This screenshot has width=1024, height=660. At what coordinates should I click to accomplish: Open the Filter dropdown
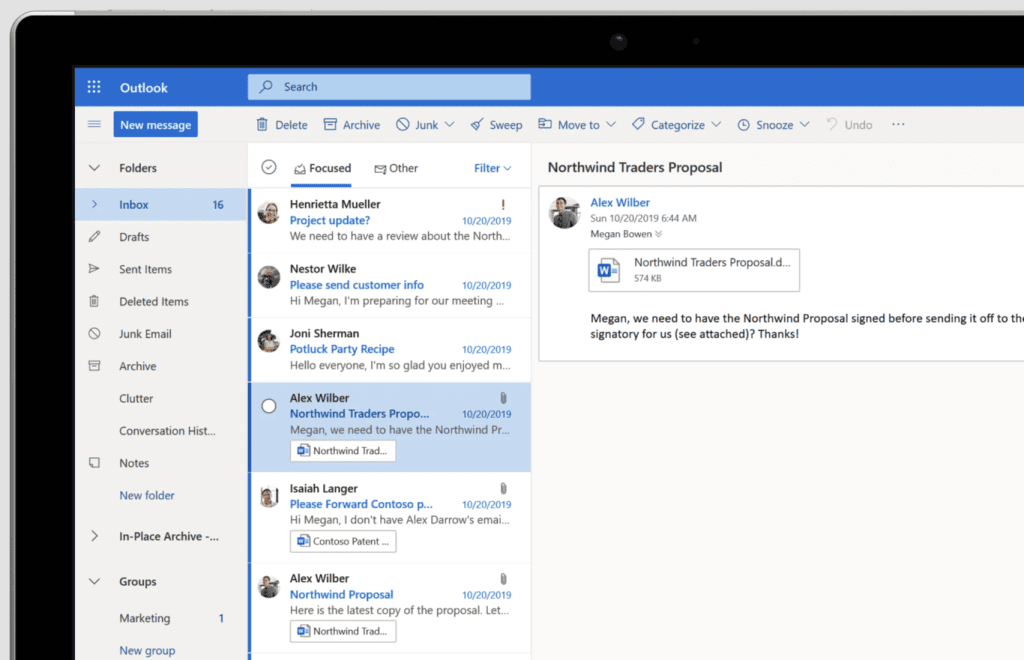click(x=492, y=168)
